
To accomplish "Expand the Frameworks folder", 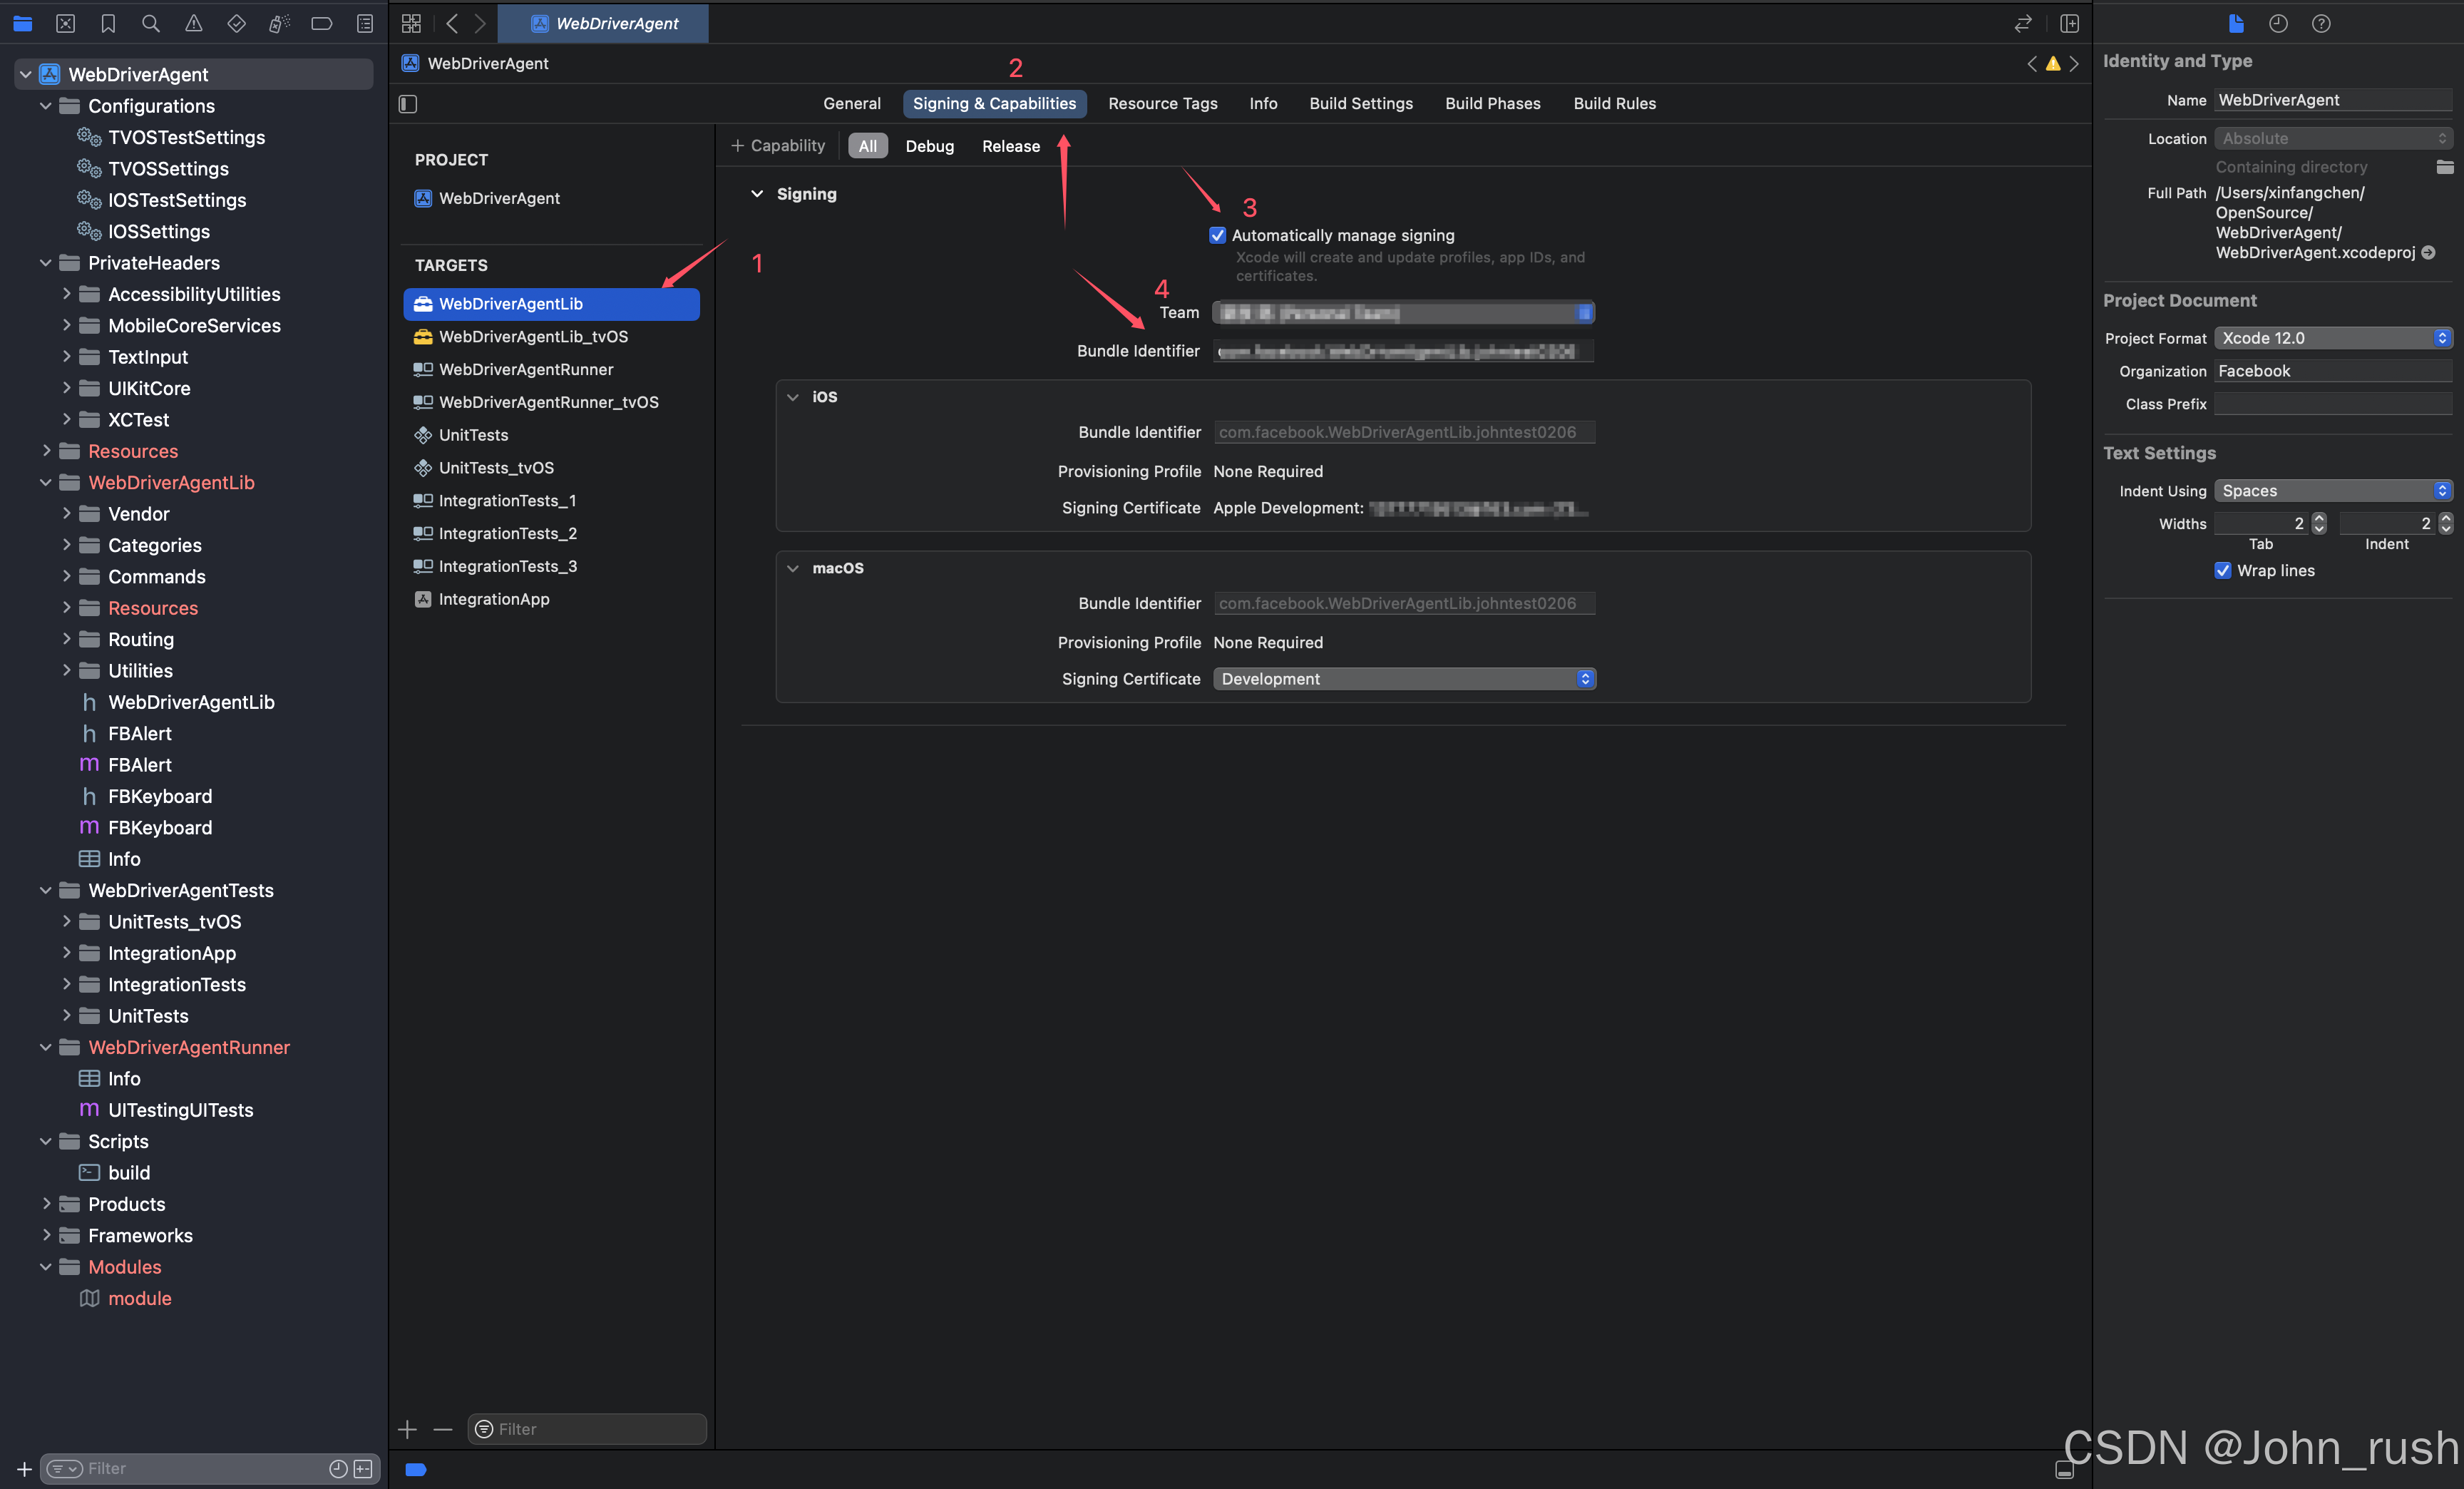I will tap(46, 1235).
